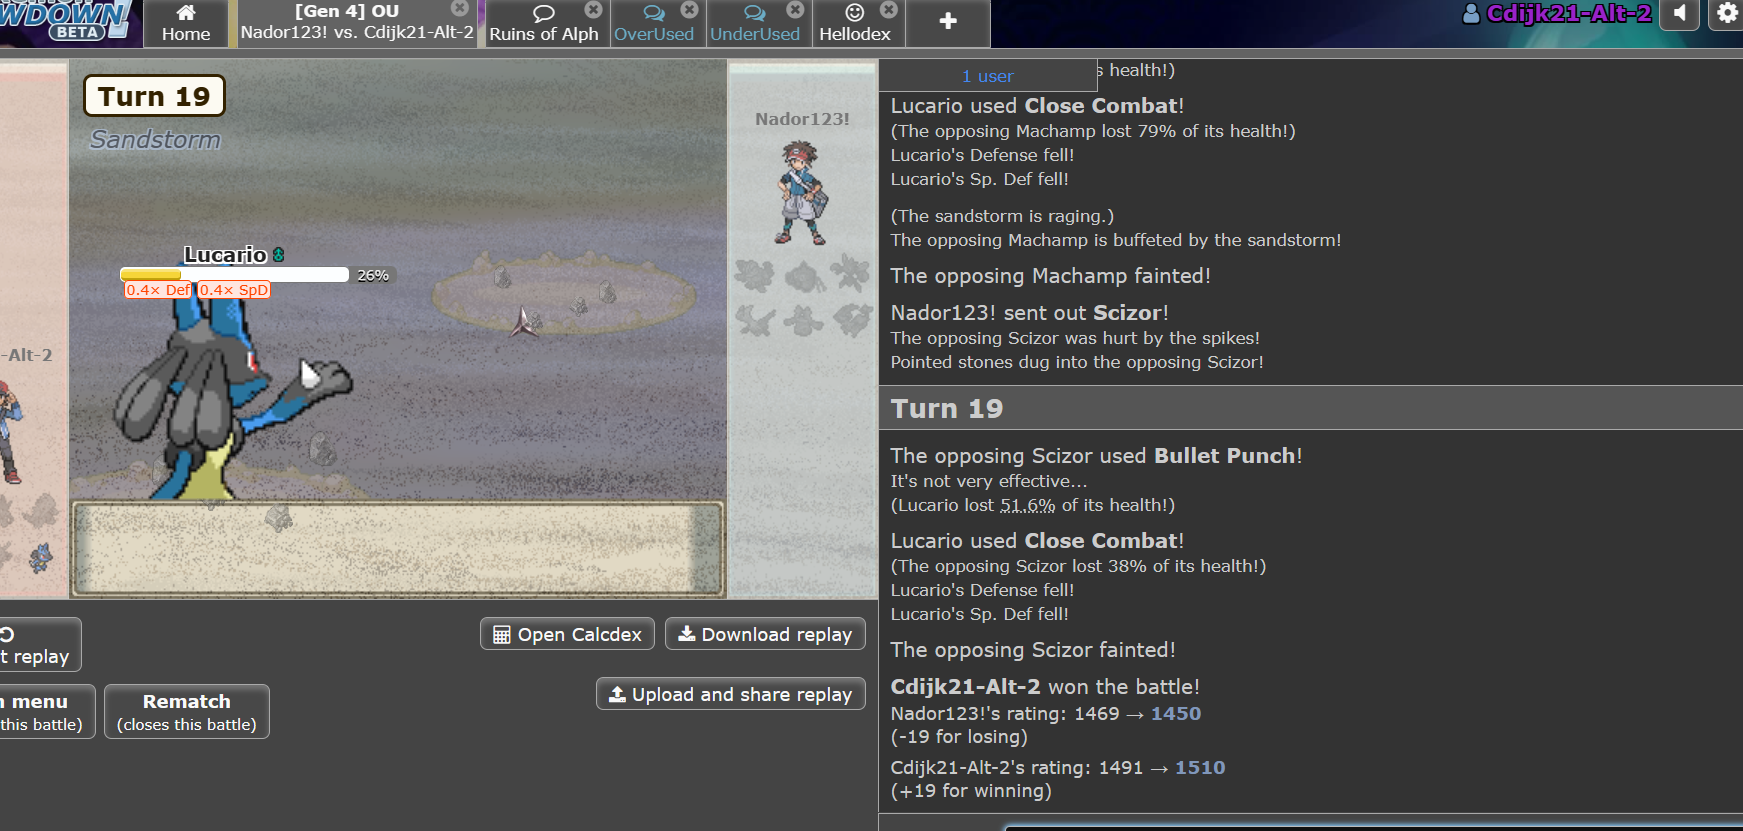Click Lucario's yellow health bar

click(151, 275)
